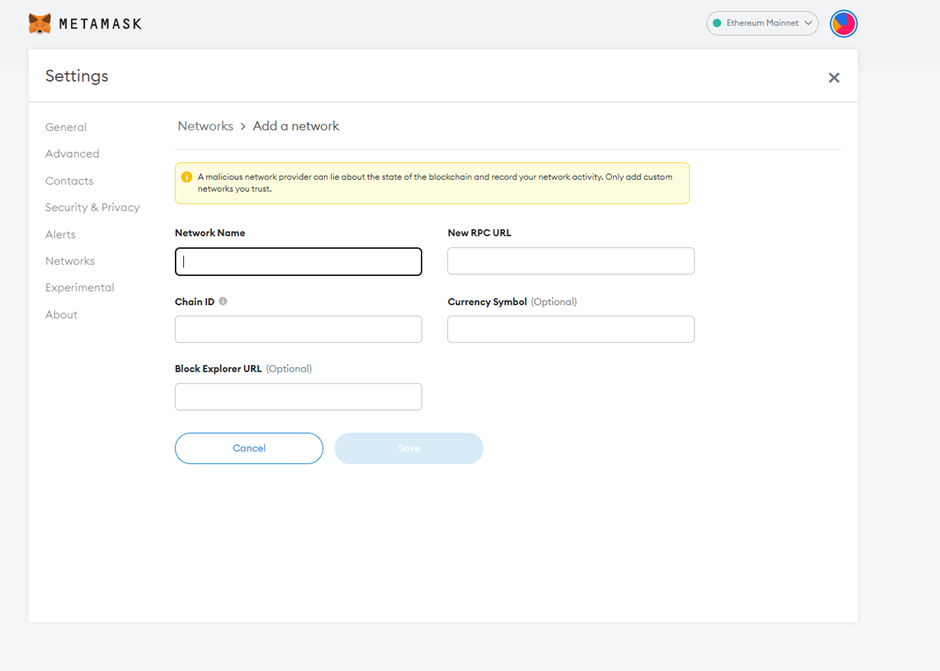Click the breadcrumb chevron separator
Screen dimensions: 940x671
pos(243,127)
